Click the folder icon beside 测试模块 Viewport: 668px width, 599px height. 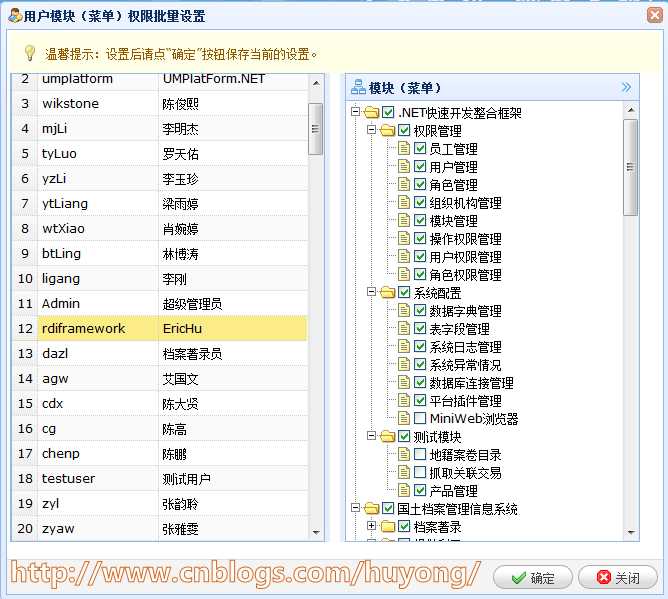click(x=387, y=437)
